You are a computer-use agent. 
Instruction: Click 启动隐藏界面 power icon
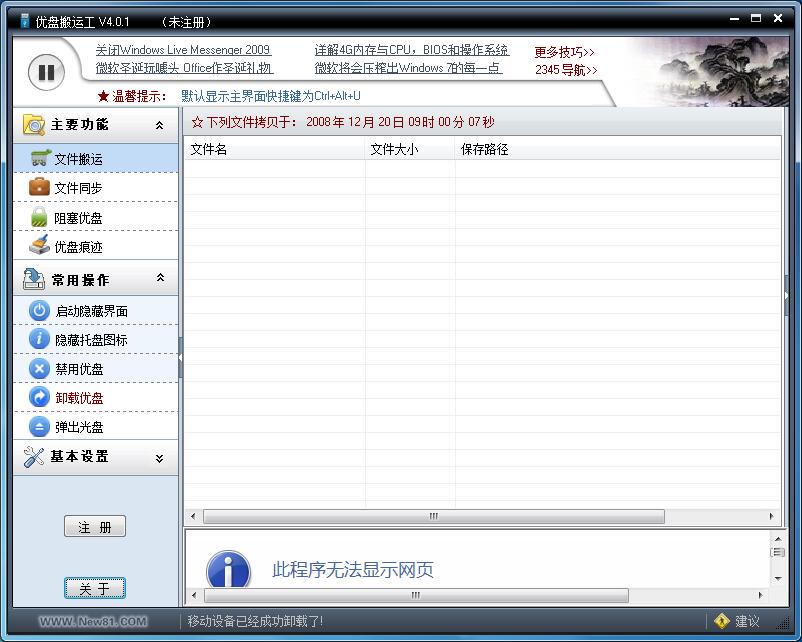point(39,311)
